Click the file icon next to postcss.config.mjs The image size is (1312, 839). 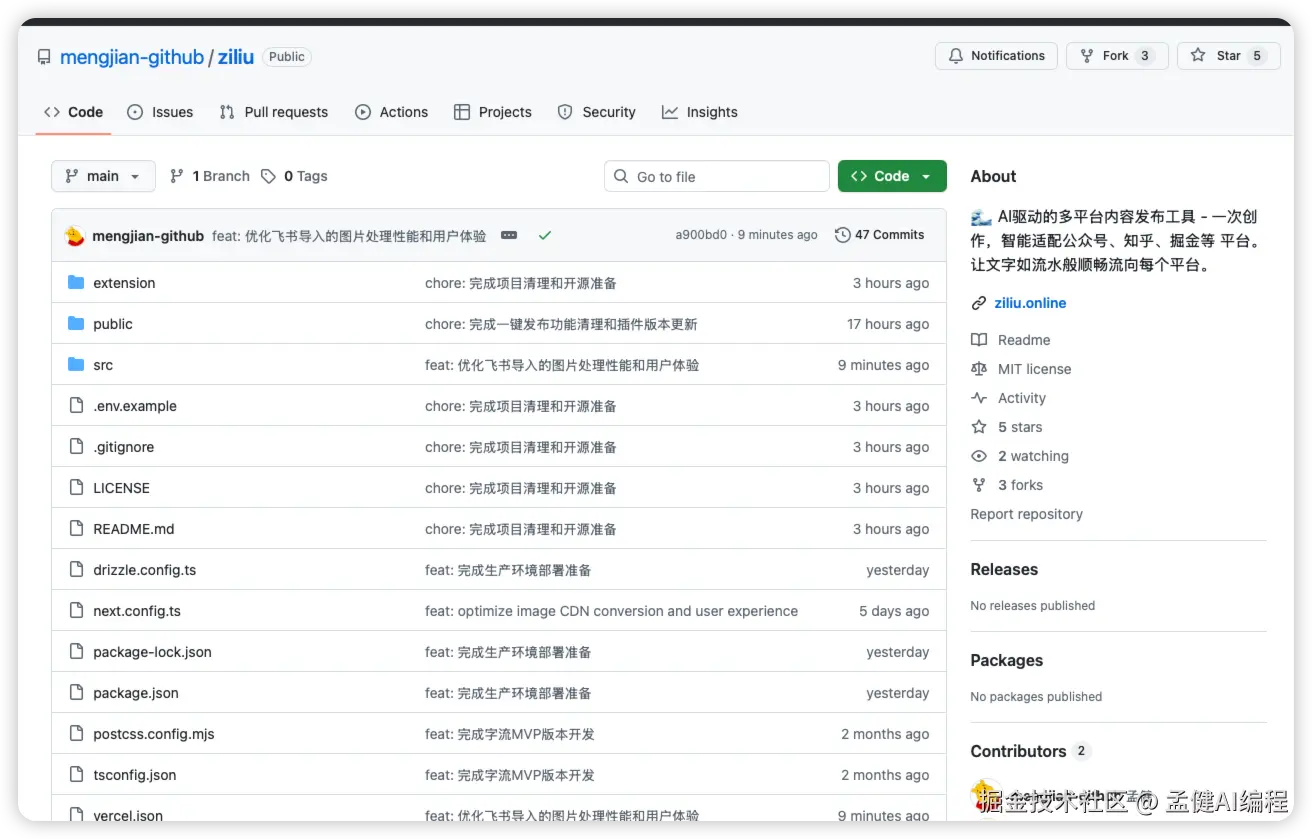pos(76,734)
